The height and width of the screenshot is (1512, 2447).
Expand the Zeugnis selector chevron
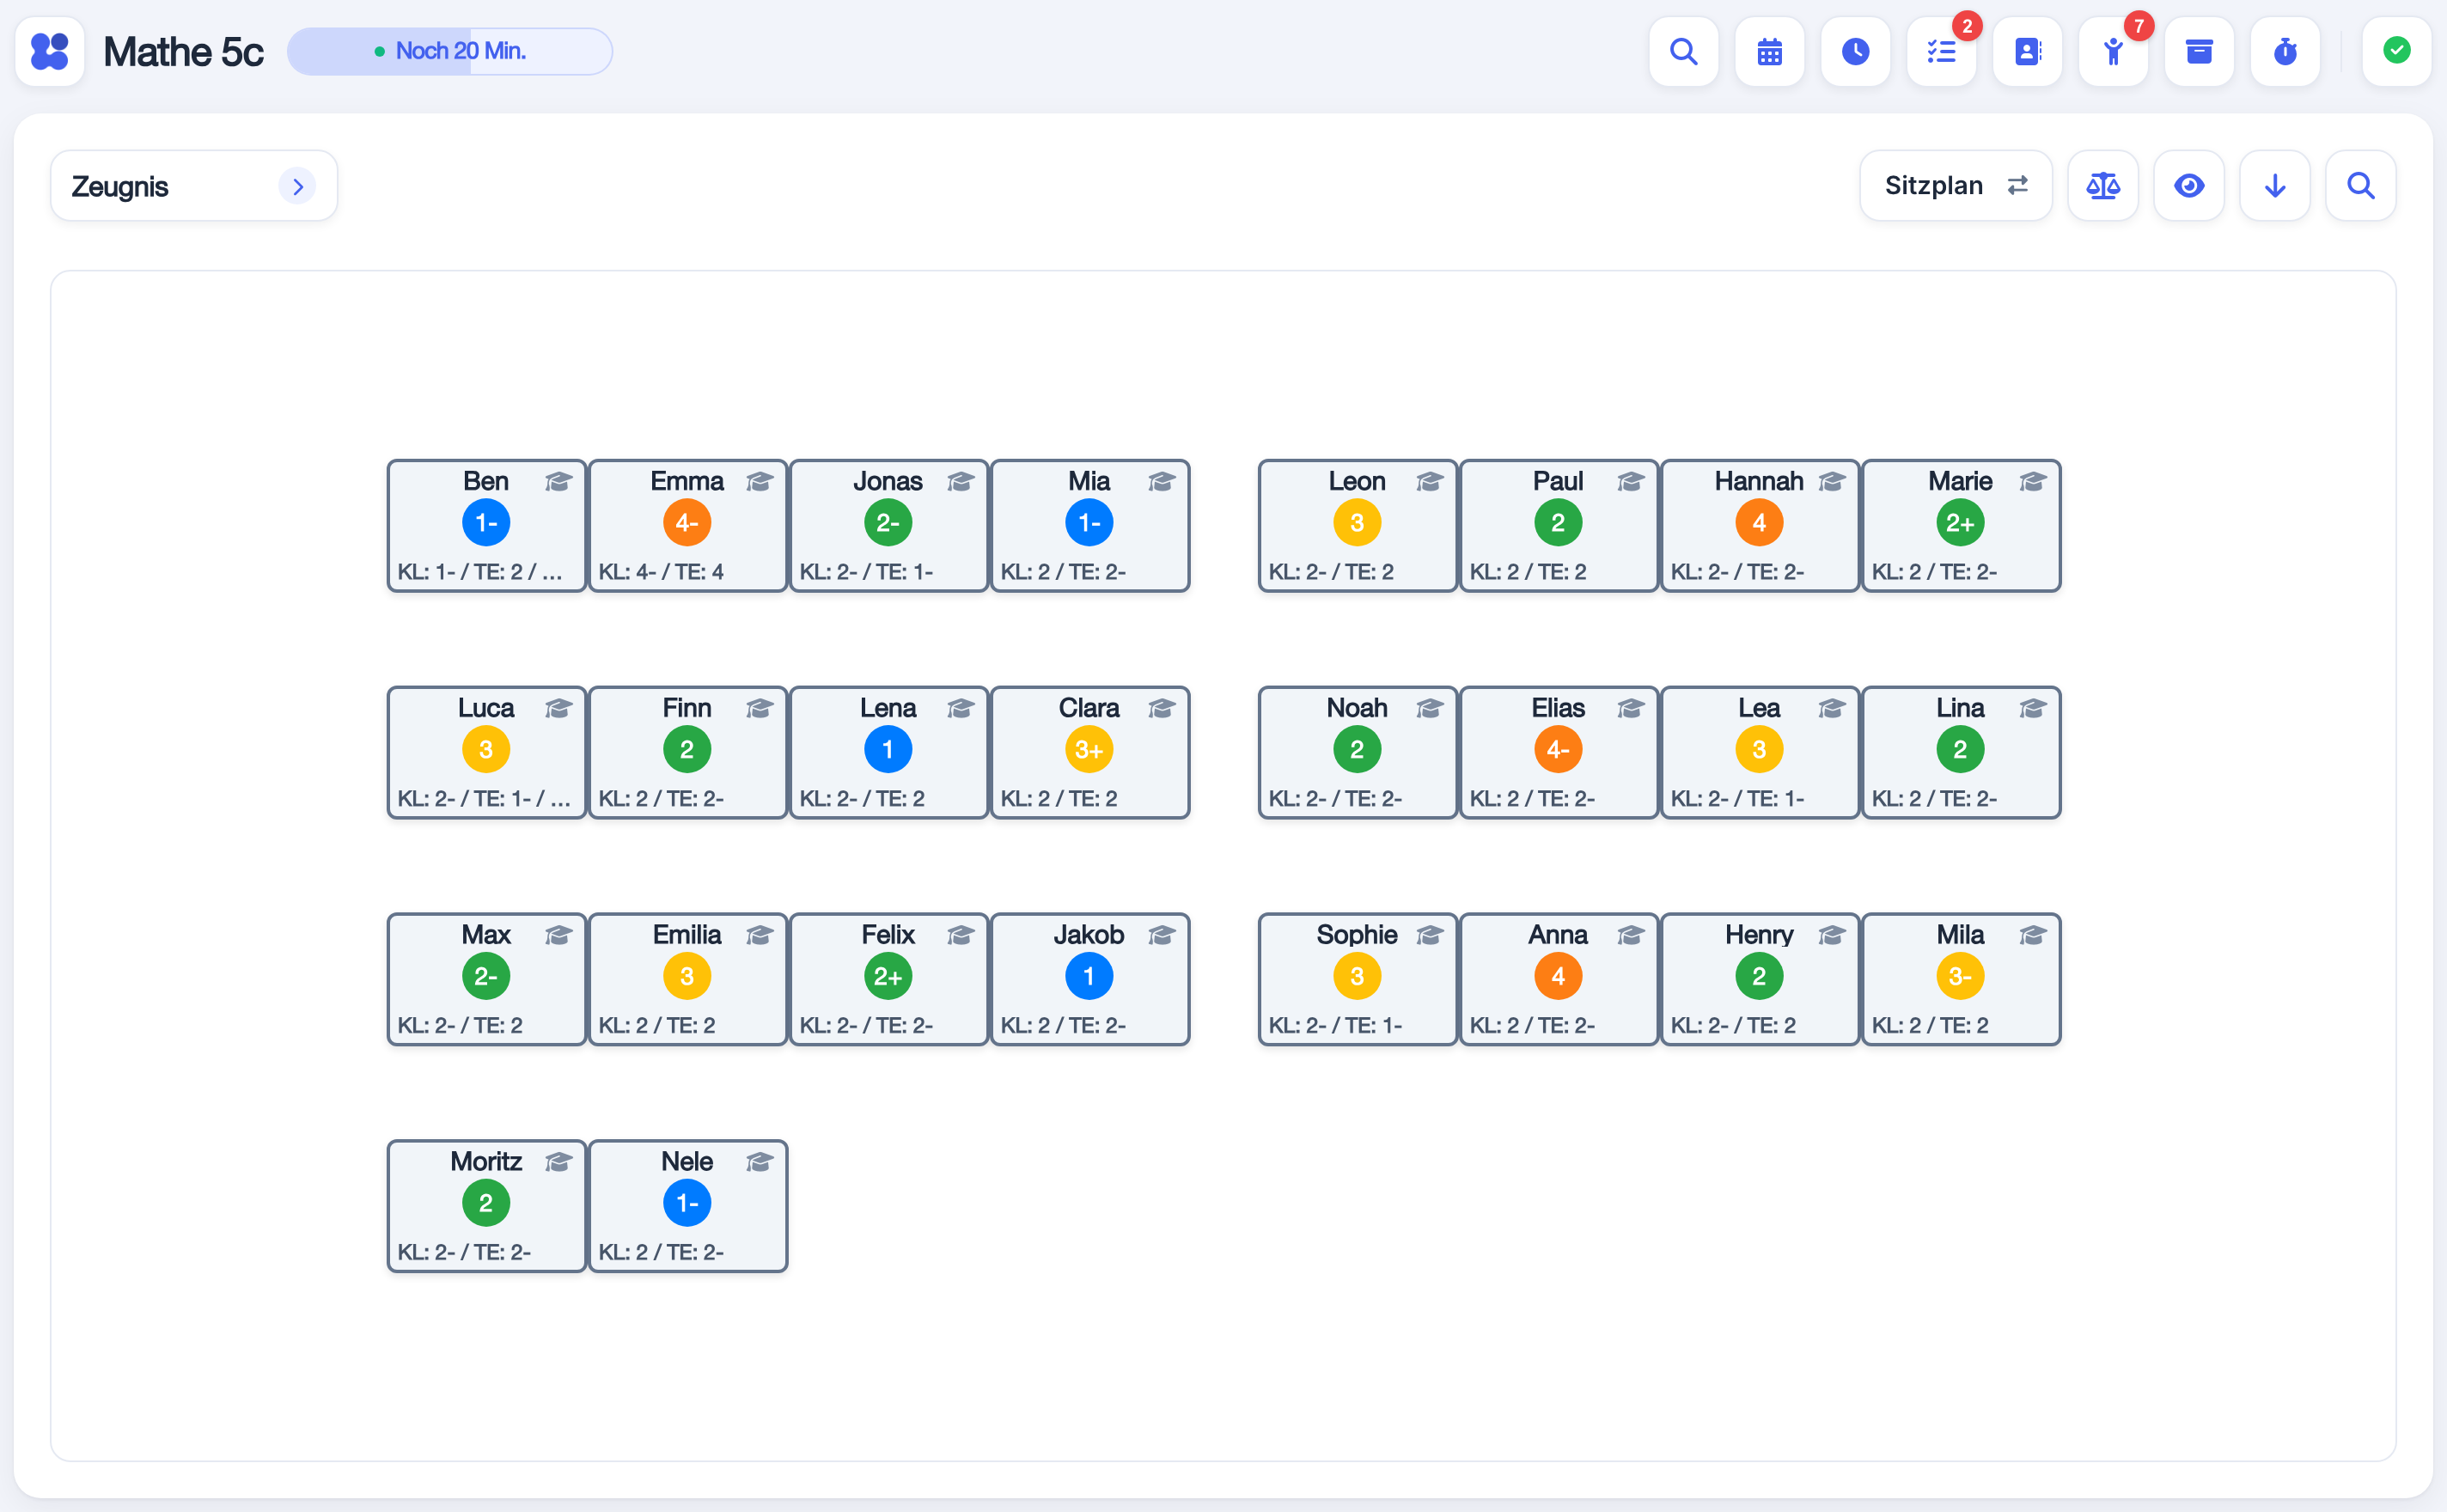tap(297, 186)
